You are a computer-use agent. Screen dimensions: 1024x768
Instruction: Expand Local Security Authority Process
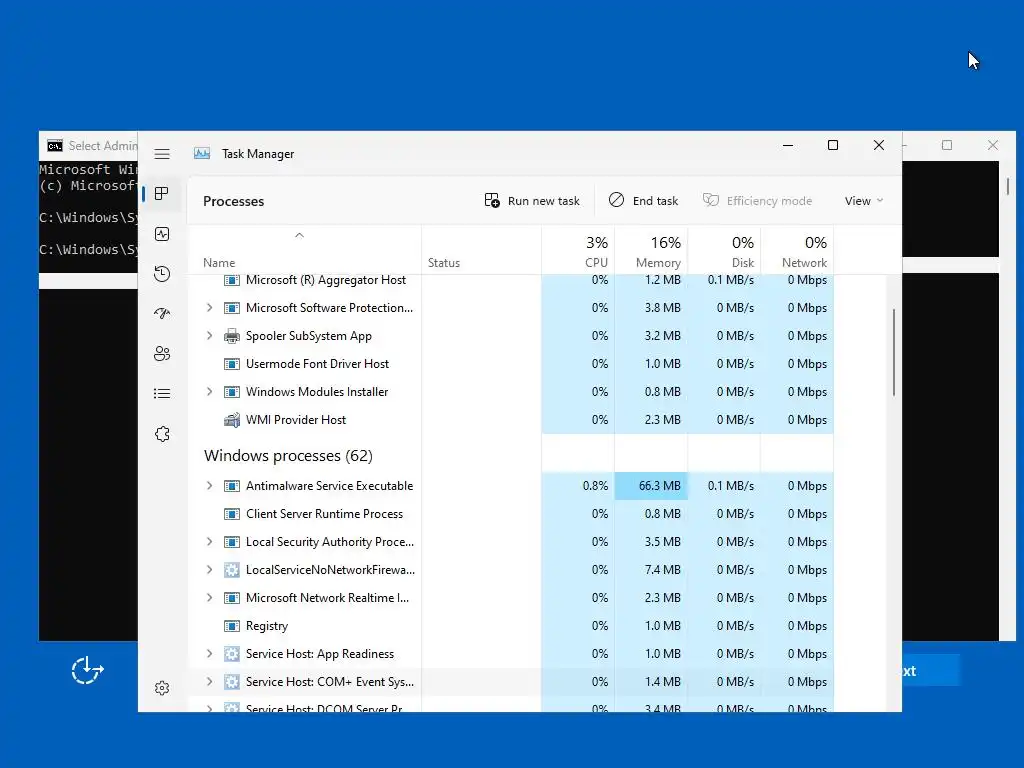[x=209, y=542]
